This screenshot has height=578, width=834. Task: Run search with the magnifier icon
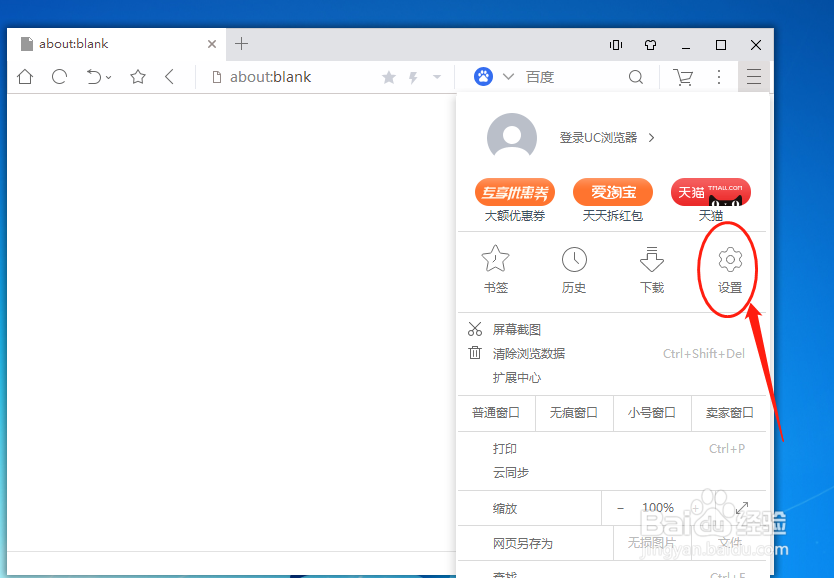636,78
